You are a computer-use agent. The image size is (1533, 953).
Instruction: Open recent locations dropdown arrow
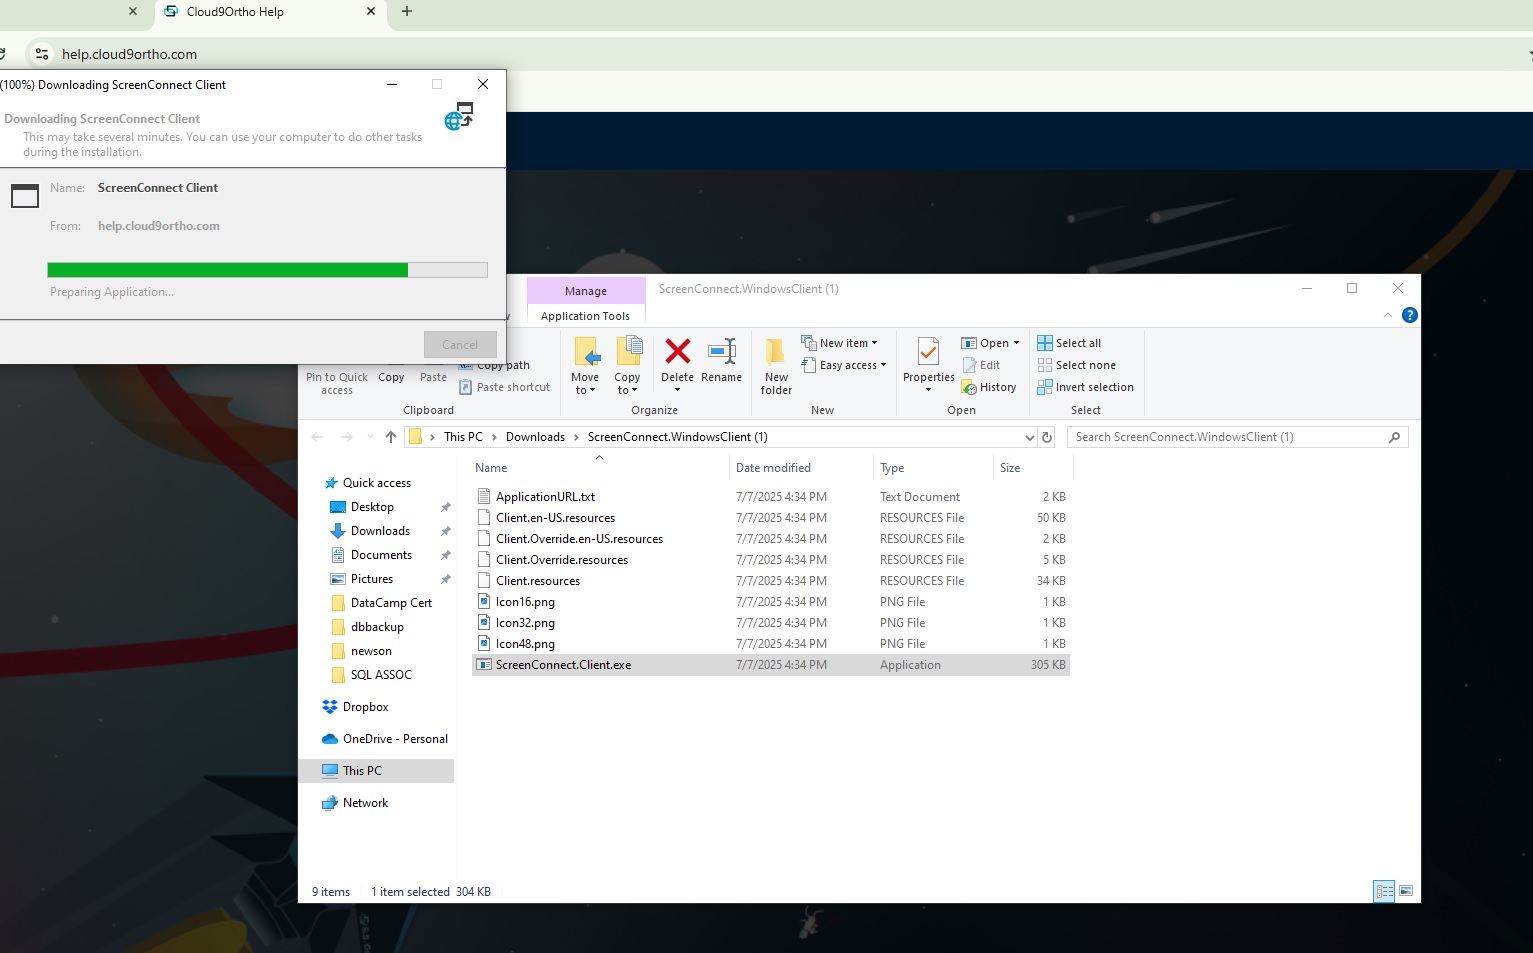coord(370,437)
